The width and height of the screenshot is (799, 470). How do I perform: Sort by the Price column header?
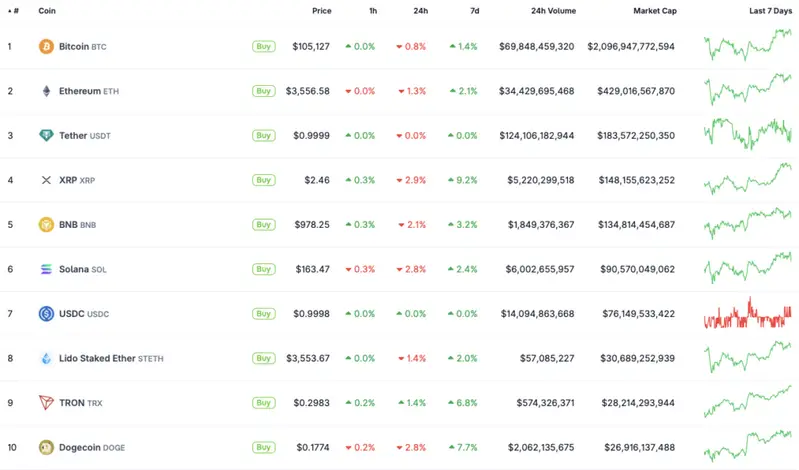click(321, 11)
